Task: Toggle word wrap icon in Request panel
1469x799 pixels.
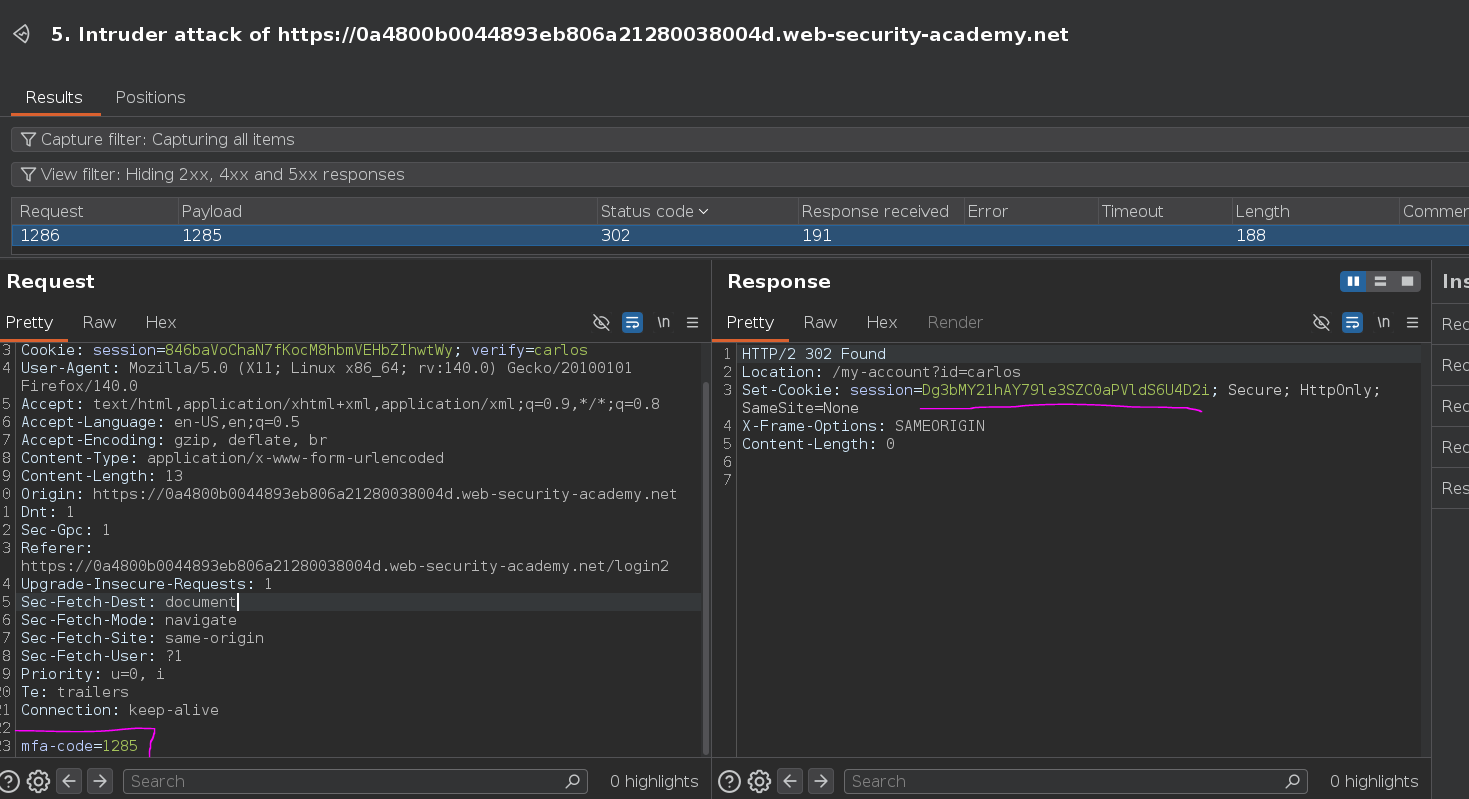Action: [x=632, y=322]
